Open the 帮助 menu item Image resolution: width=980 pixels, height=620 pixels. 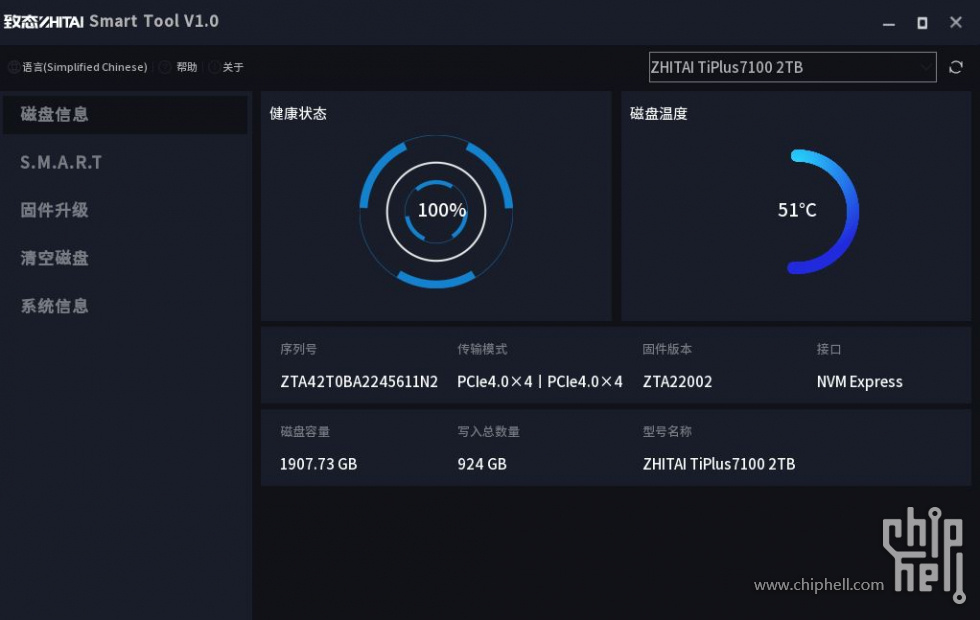(187, 67)
